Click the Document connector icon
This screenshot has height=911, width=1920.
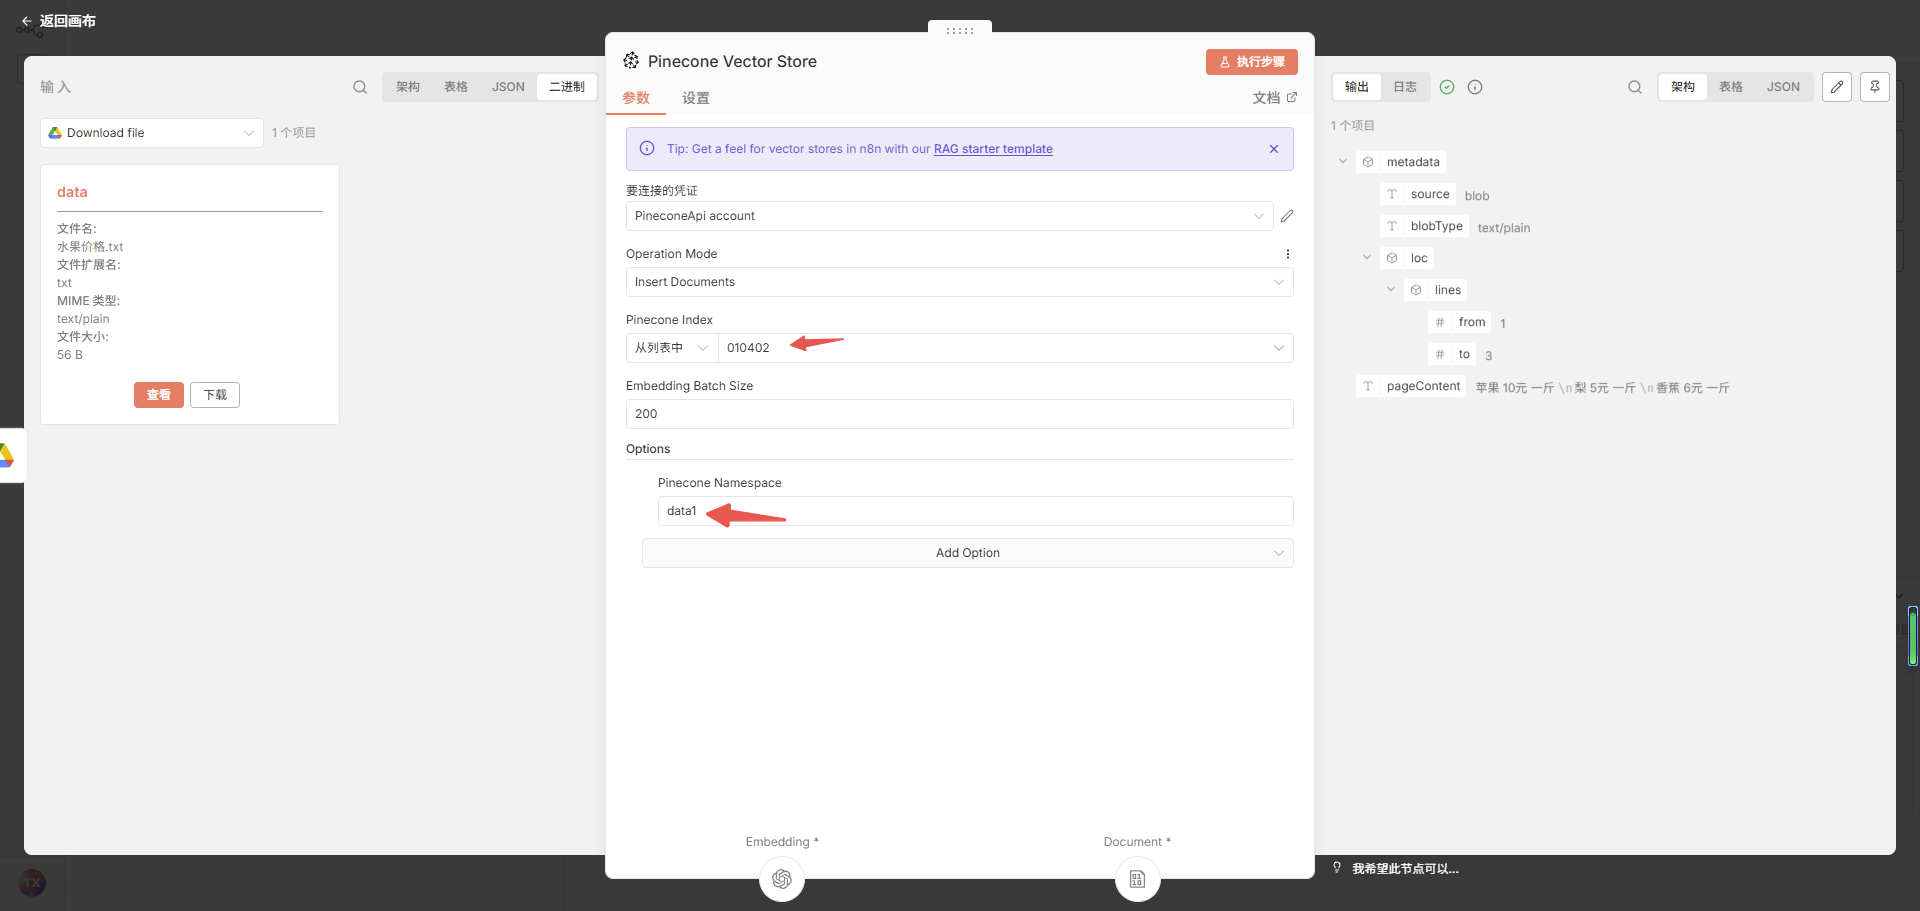[1137, 879]
